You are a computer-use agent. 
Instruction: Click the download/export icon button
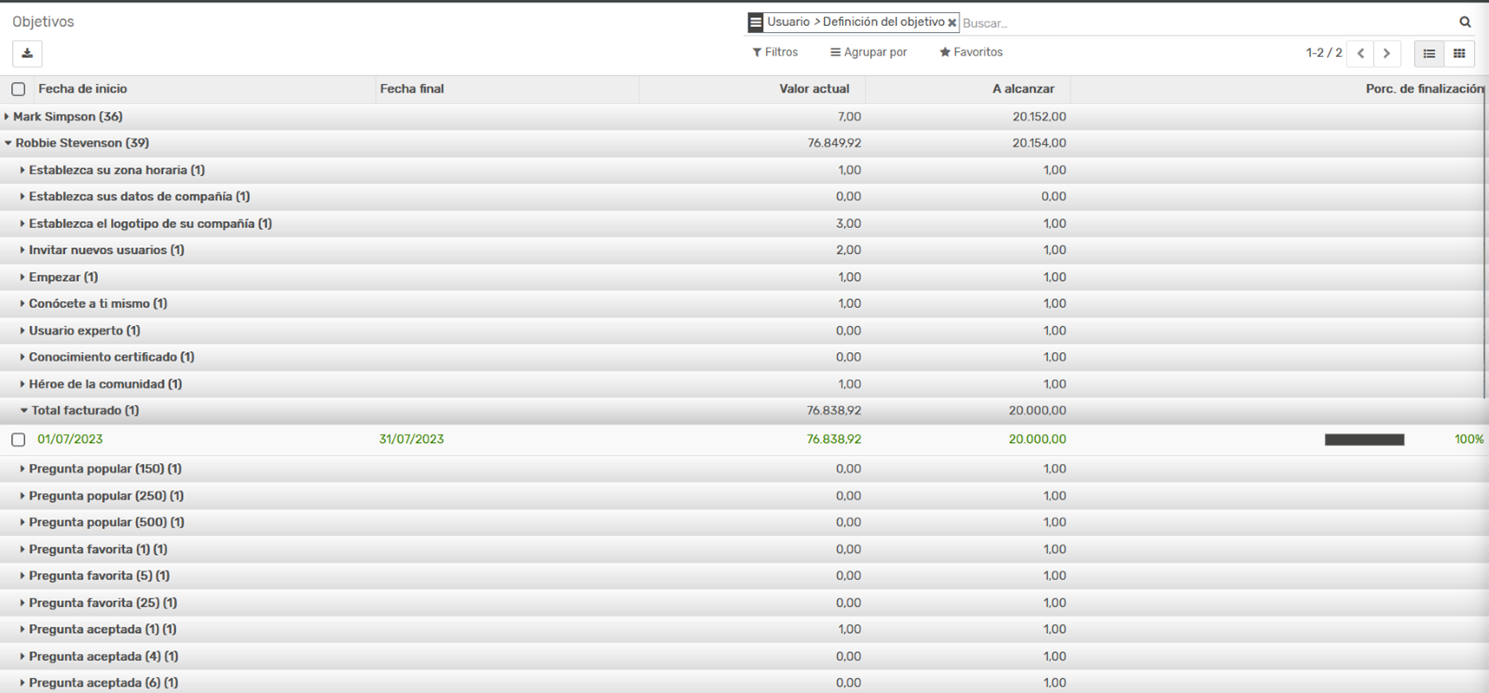click(27, 53)
